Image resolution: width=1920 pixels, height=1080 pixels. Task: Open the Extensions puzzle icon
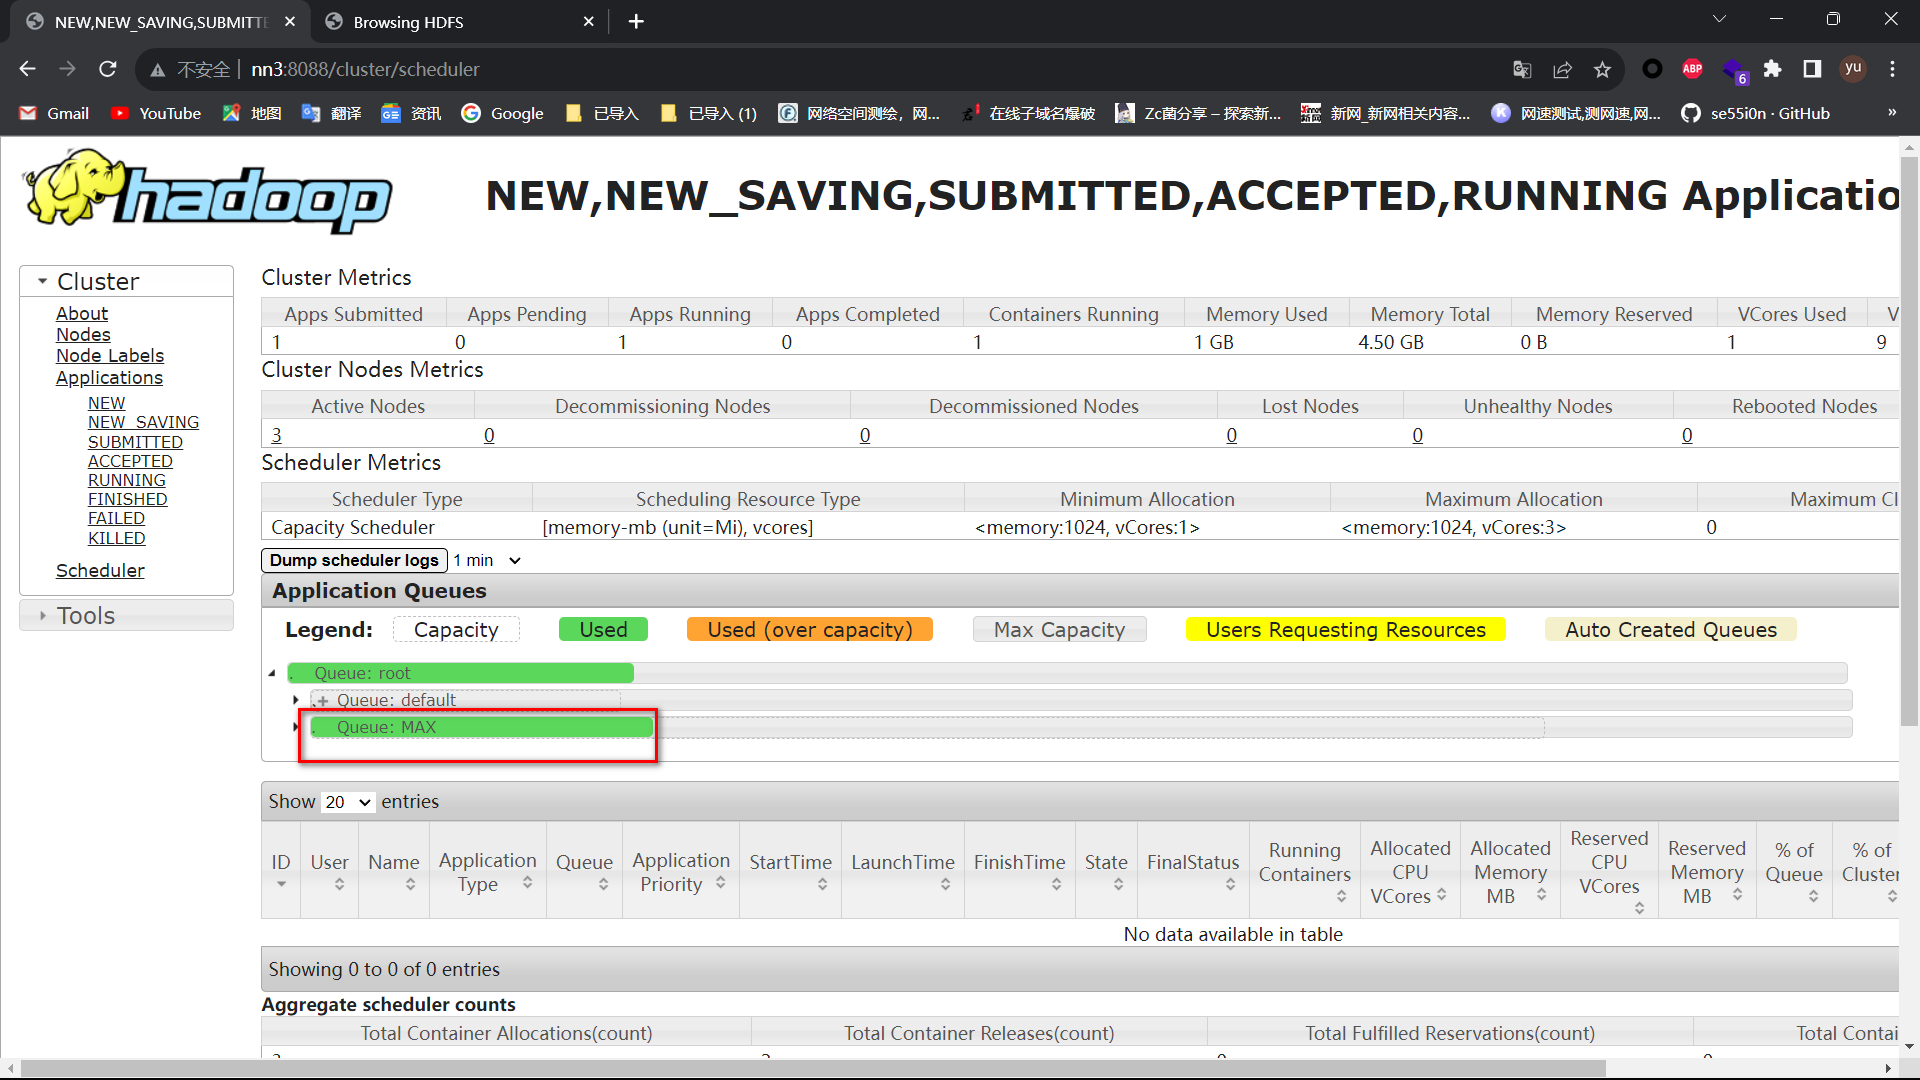tap(1772, 69)
